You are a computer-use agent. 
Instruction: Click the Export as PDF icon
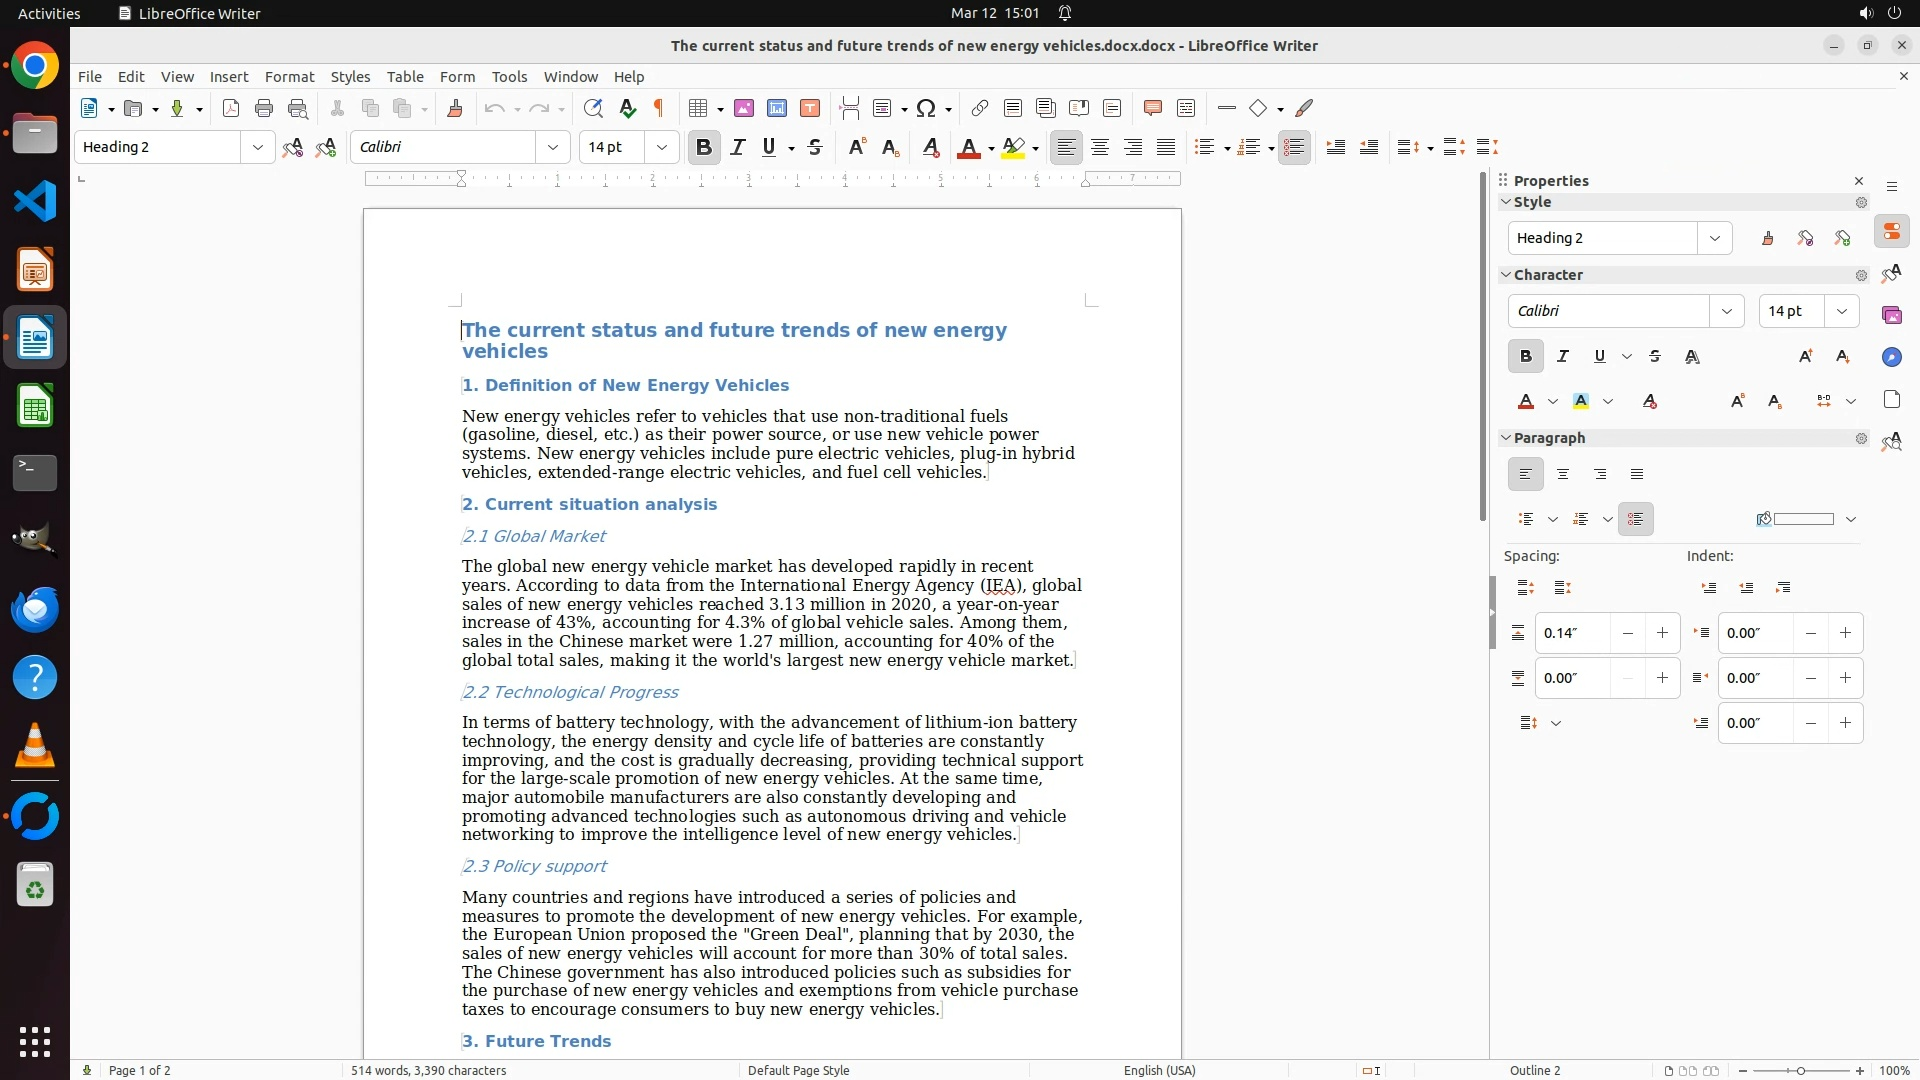(231, 108)
